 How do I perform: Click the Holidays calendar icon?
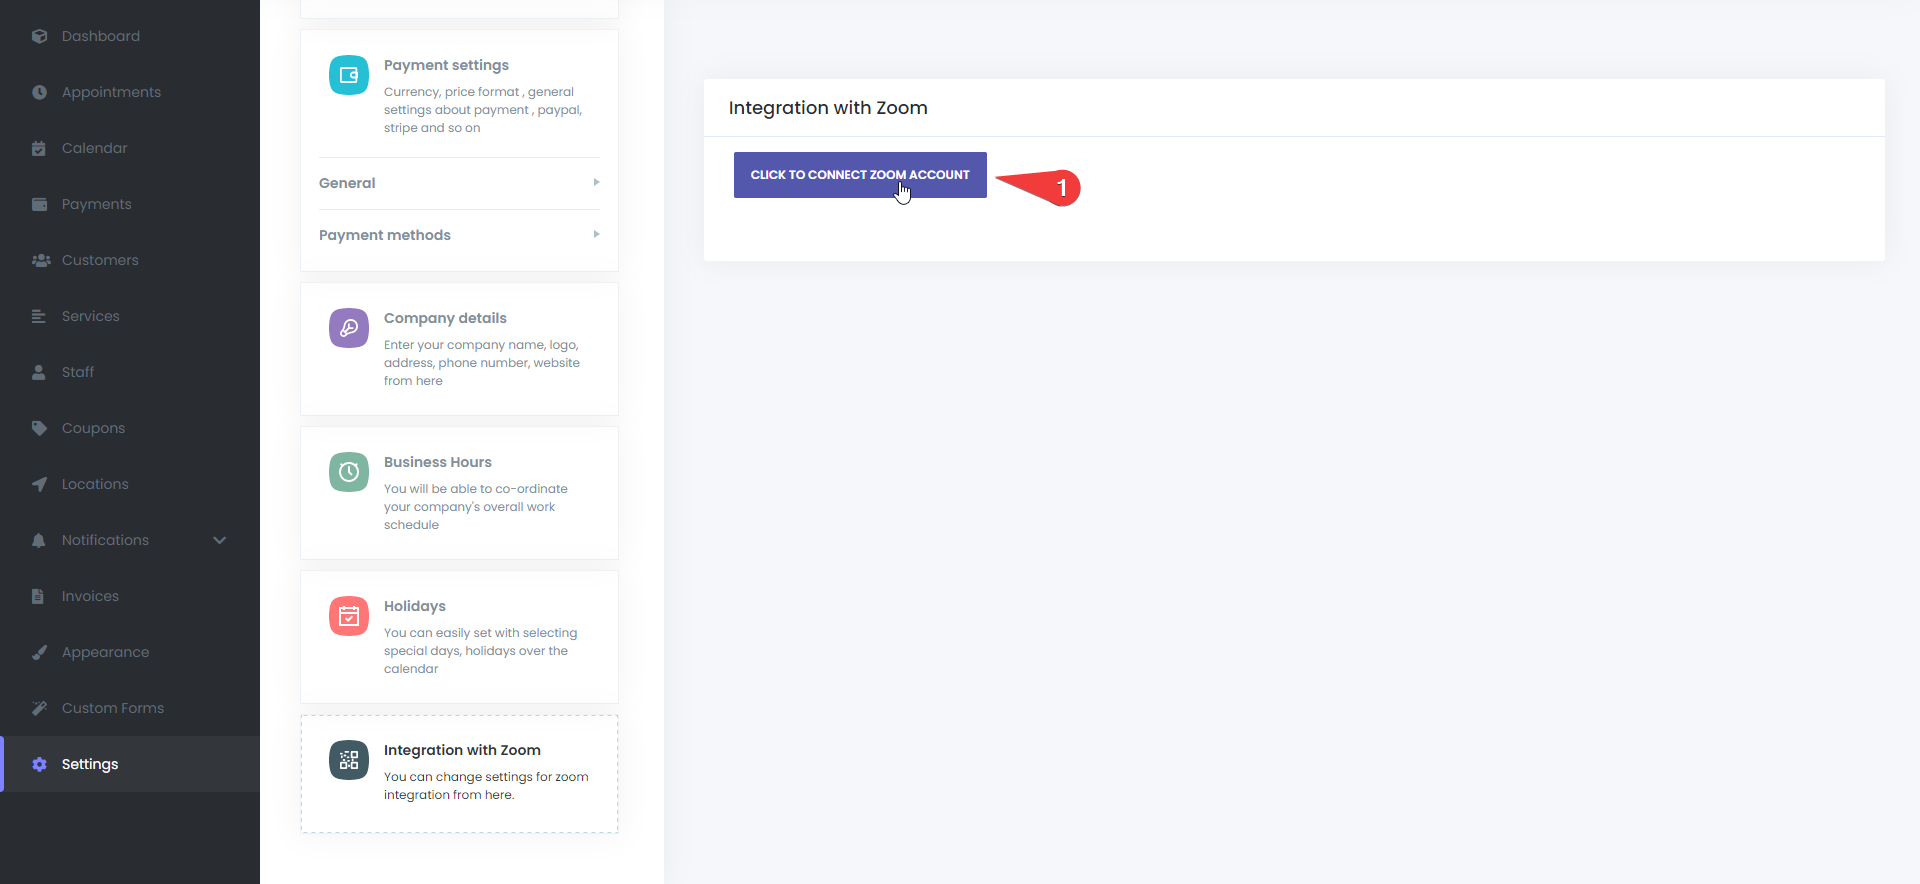(349, 616)
